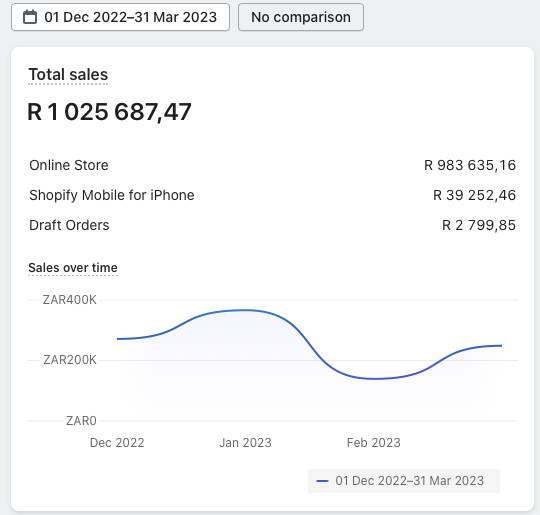Click the calendar icon in date picker

30,17
